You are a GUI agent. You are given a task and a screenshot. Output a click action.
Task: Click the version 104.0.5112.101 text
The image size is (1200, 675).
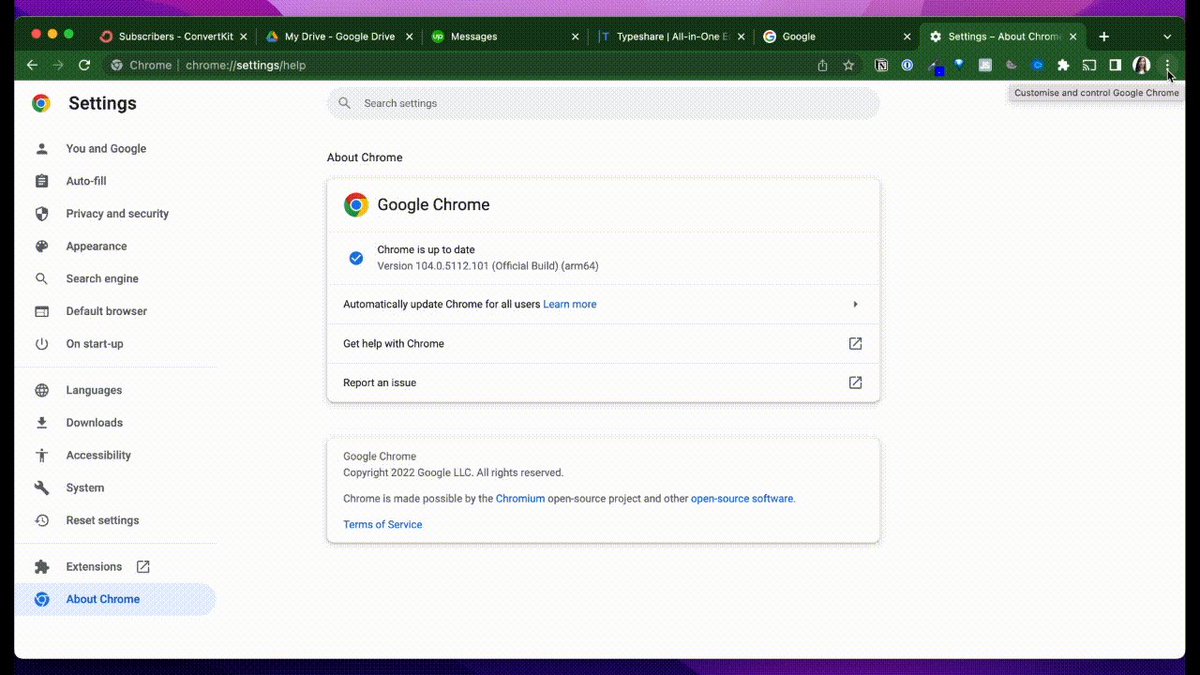point(487,266)
